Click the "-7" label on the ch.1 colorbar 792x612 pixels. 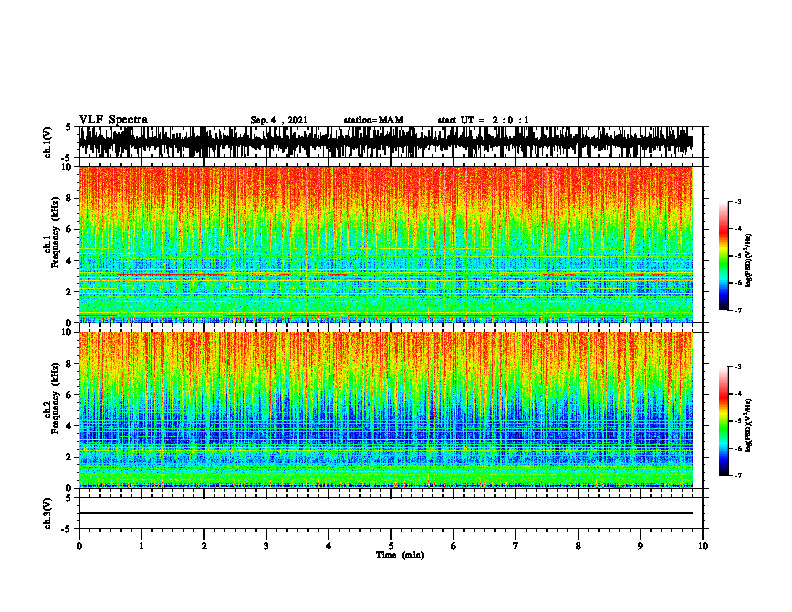point(737,310)
